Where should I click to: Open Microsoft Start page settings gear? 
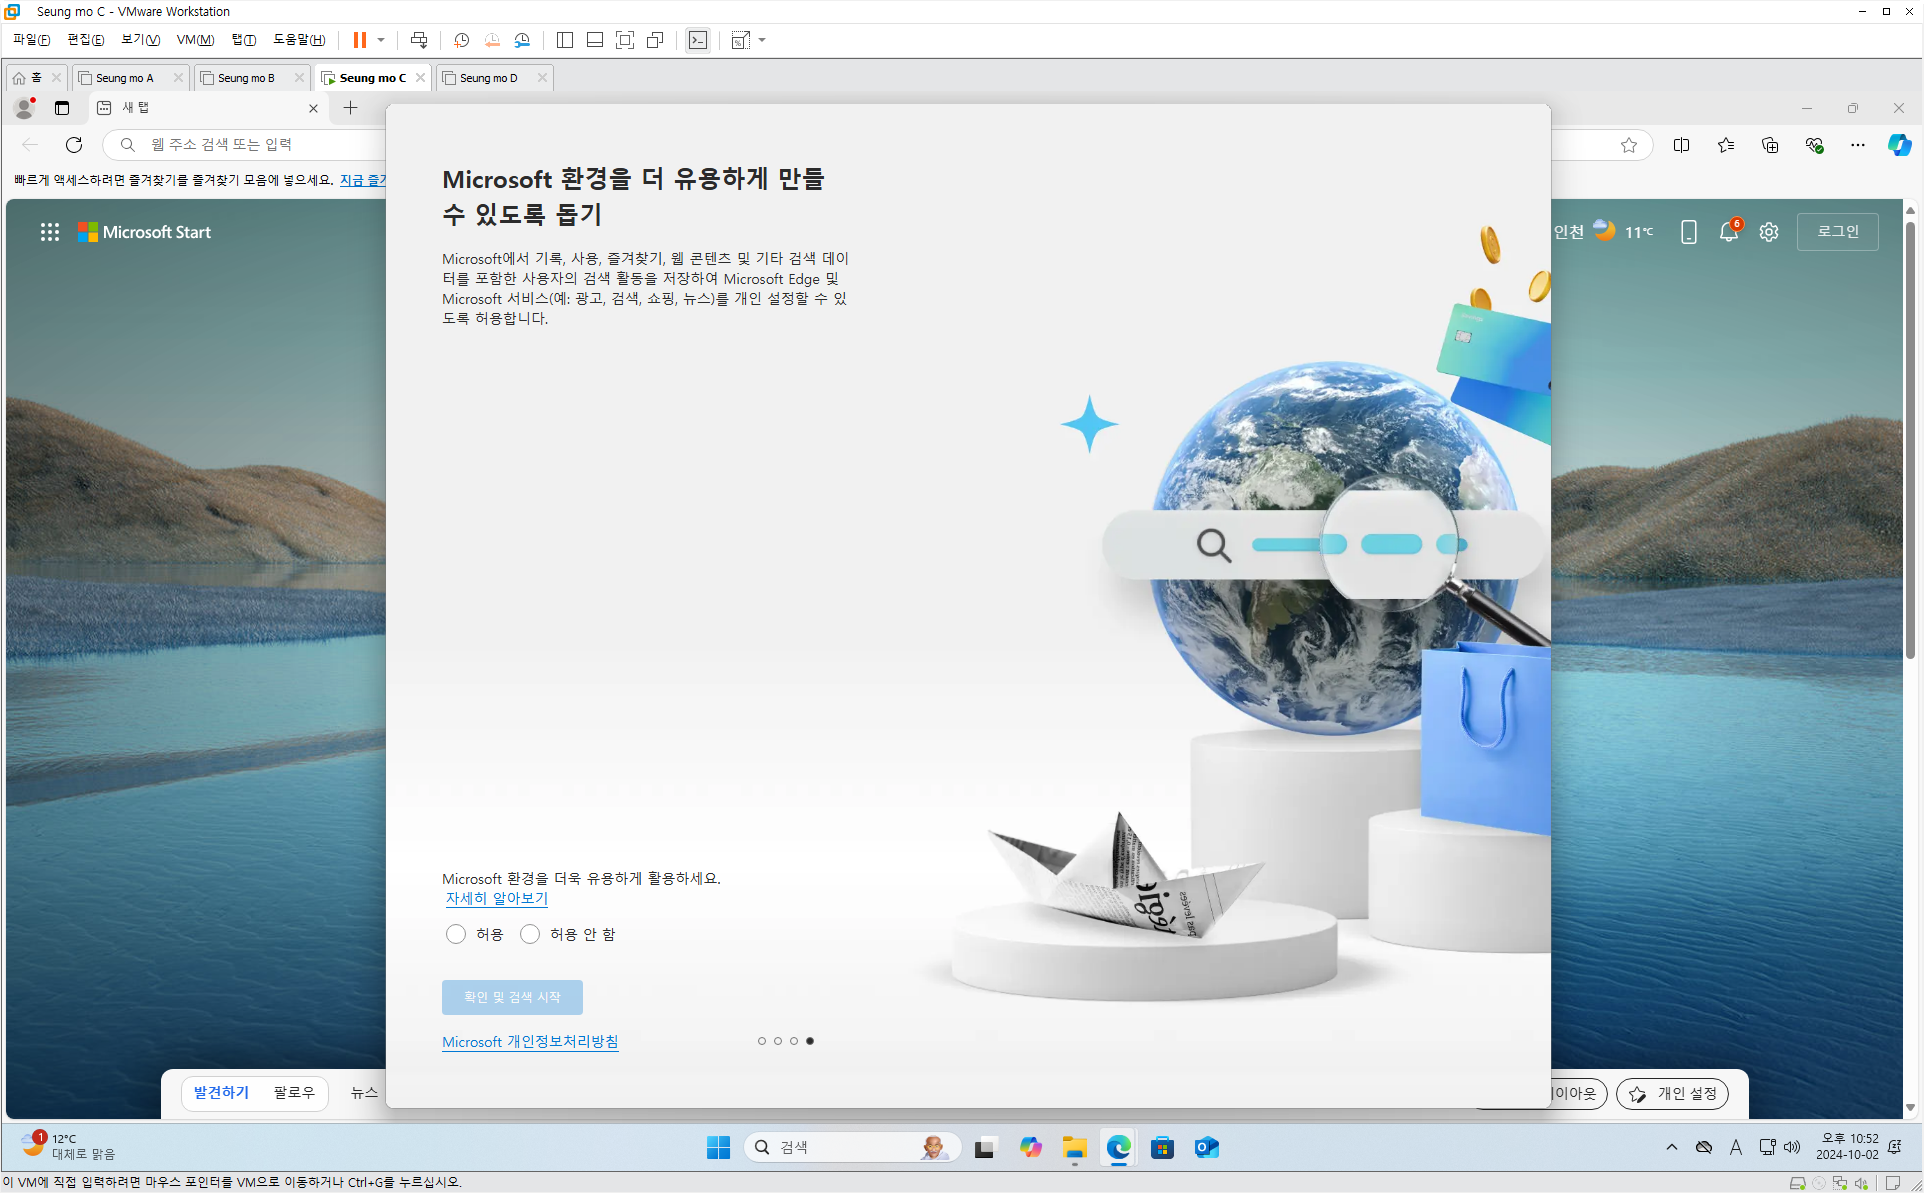click(x=1769, y=232)
